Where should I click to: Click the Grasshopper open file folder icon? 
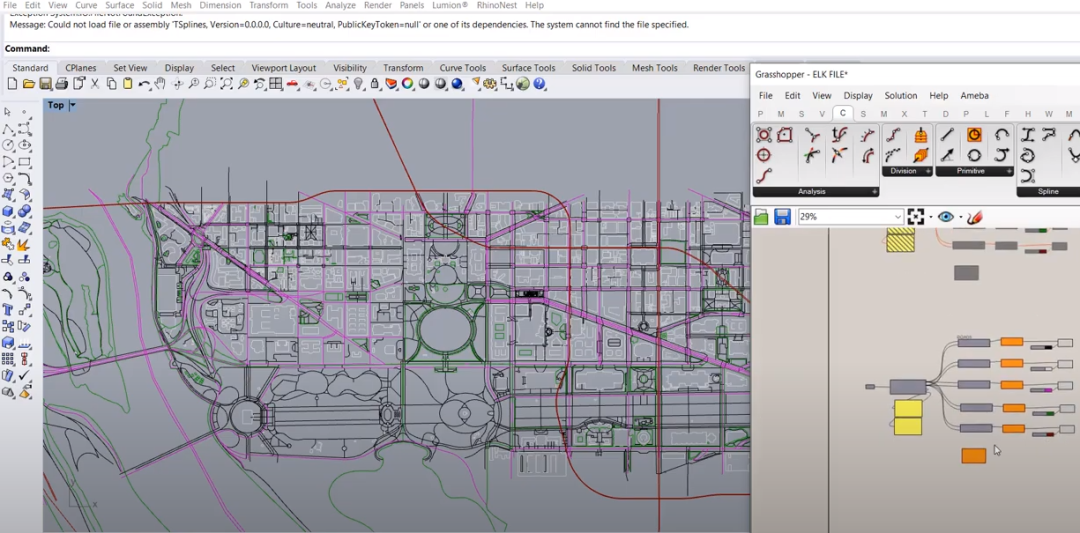(x=762, y=217)
